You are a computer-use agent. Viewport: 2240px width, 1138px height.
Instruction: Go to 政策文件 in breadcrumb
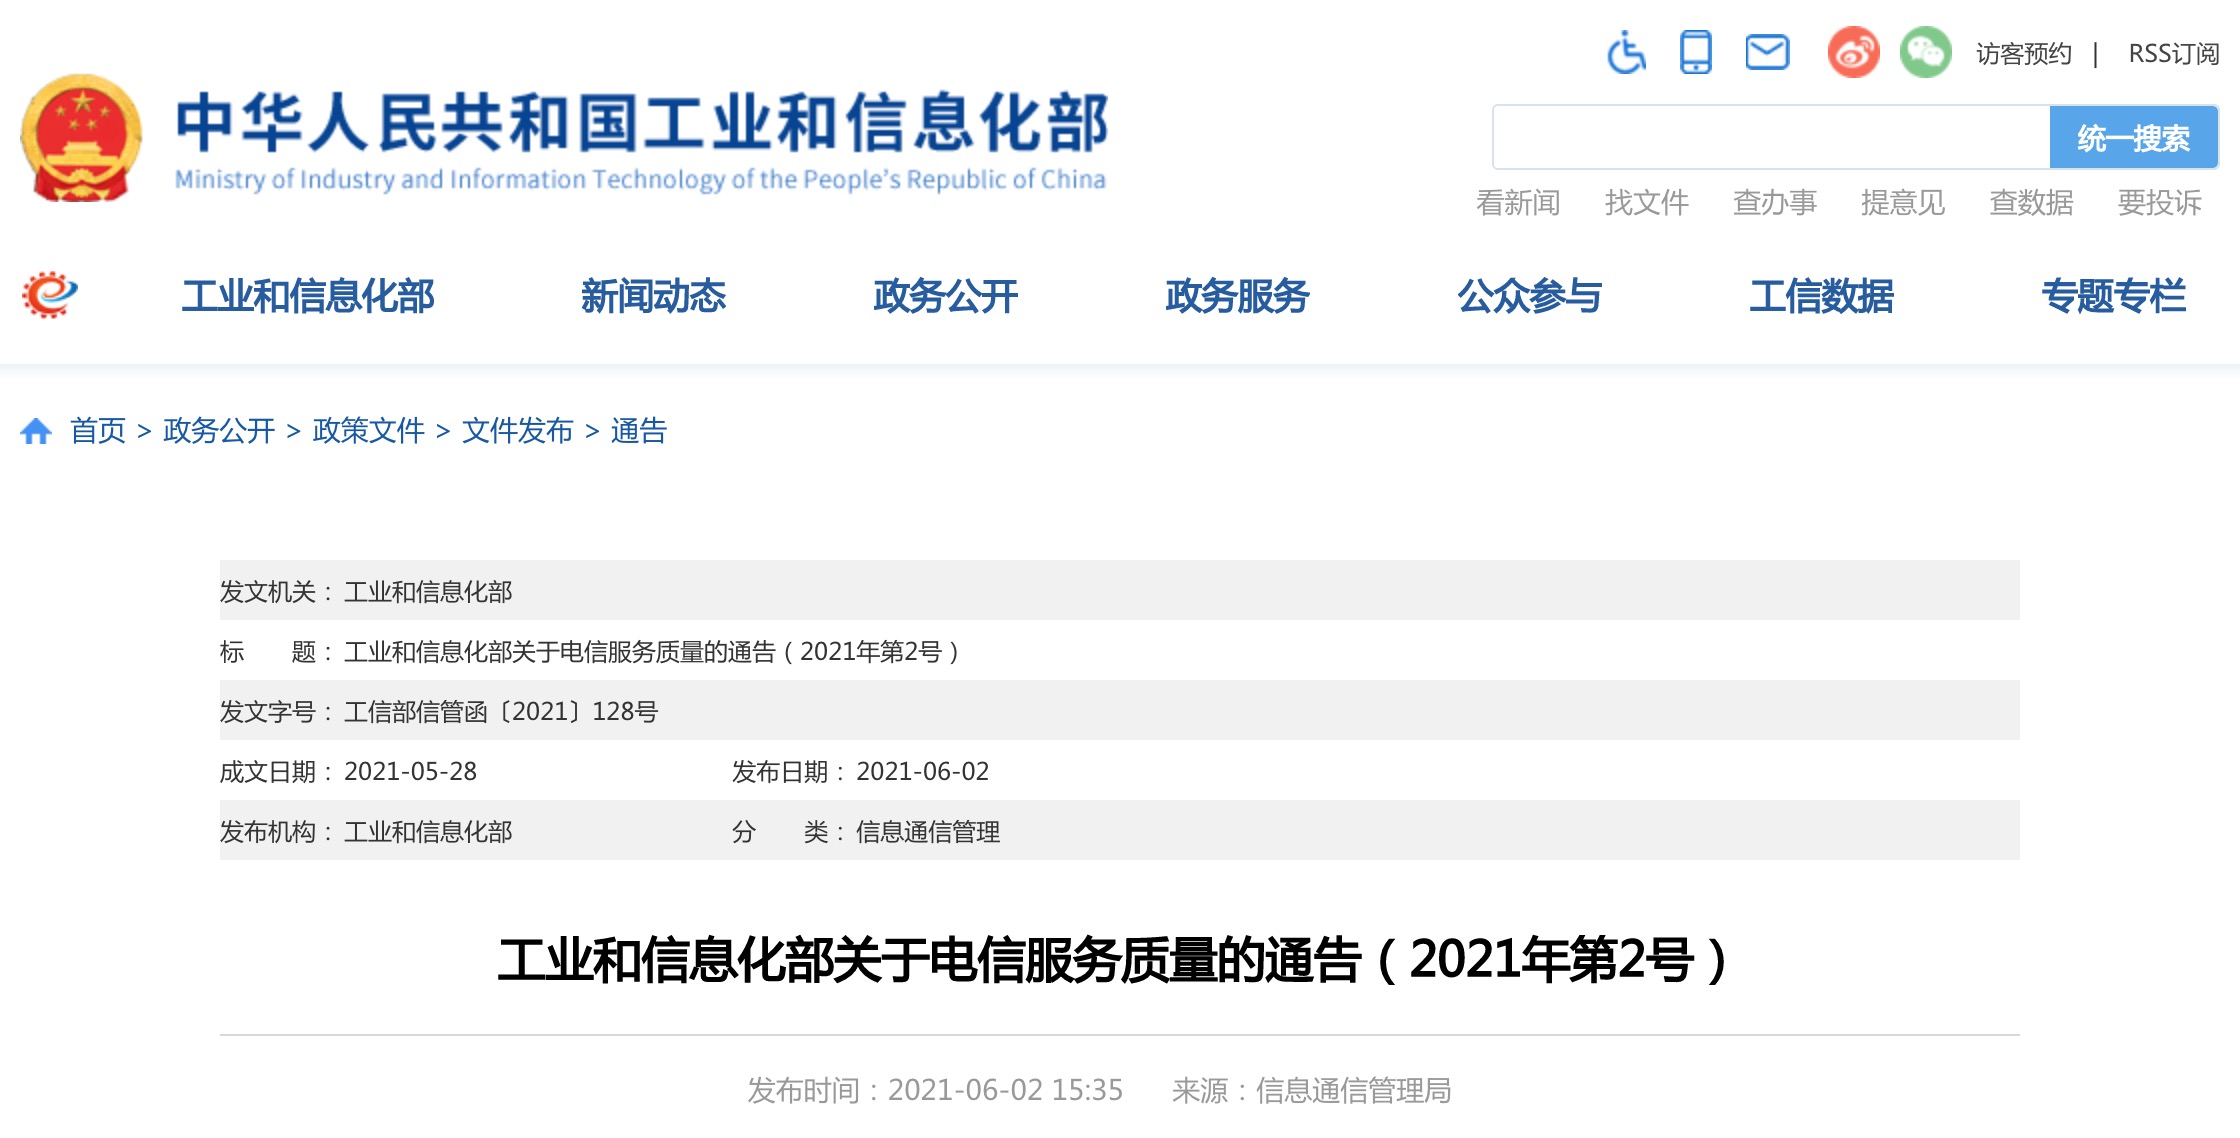tap(368, 431)
